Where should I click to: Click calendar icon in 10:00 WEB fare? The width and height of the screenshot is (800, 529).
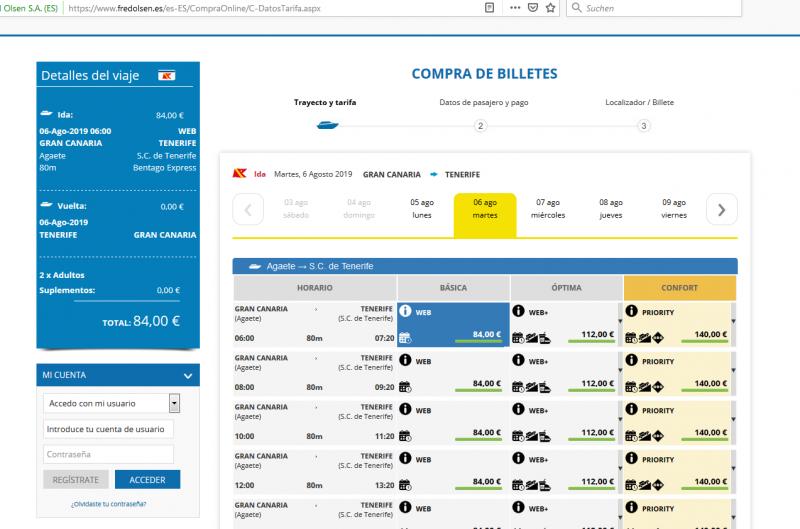pos(405,436)
